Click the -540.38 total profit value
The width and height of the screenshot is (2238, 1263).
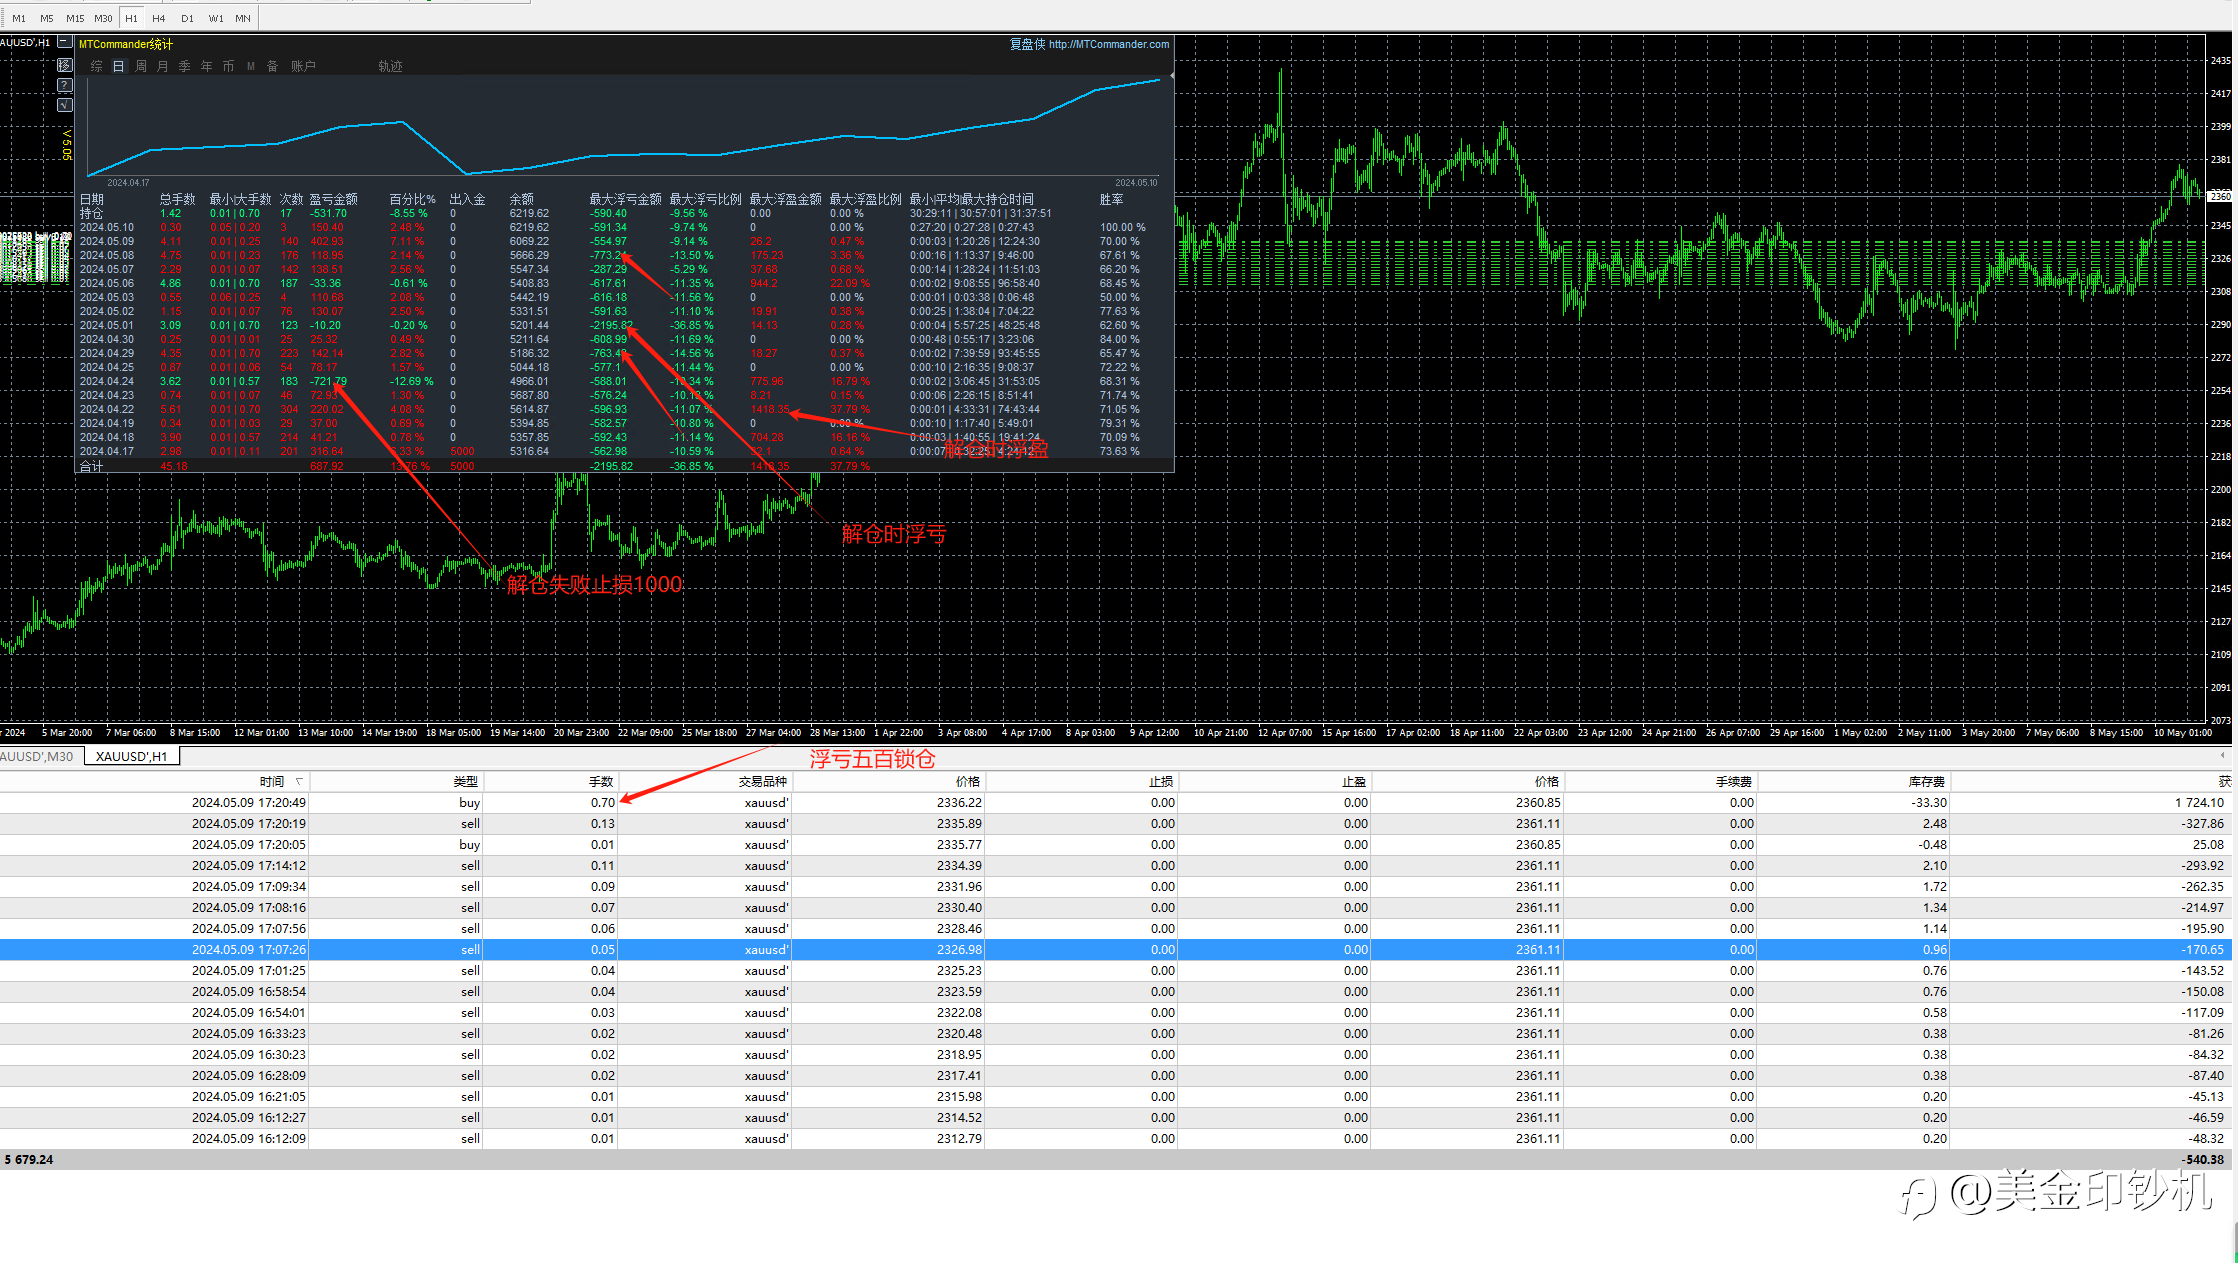(2204, 1160)
